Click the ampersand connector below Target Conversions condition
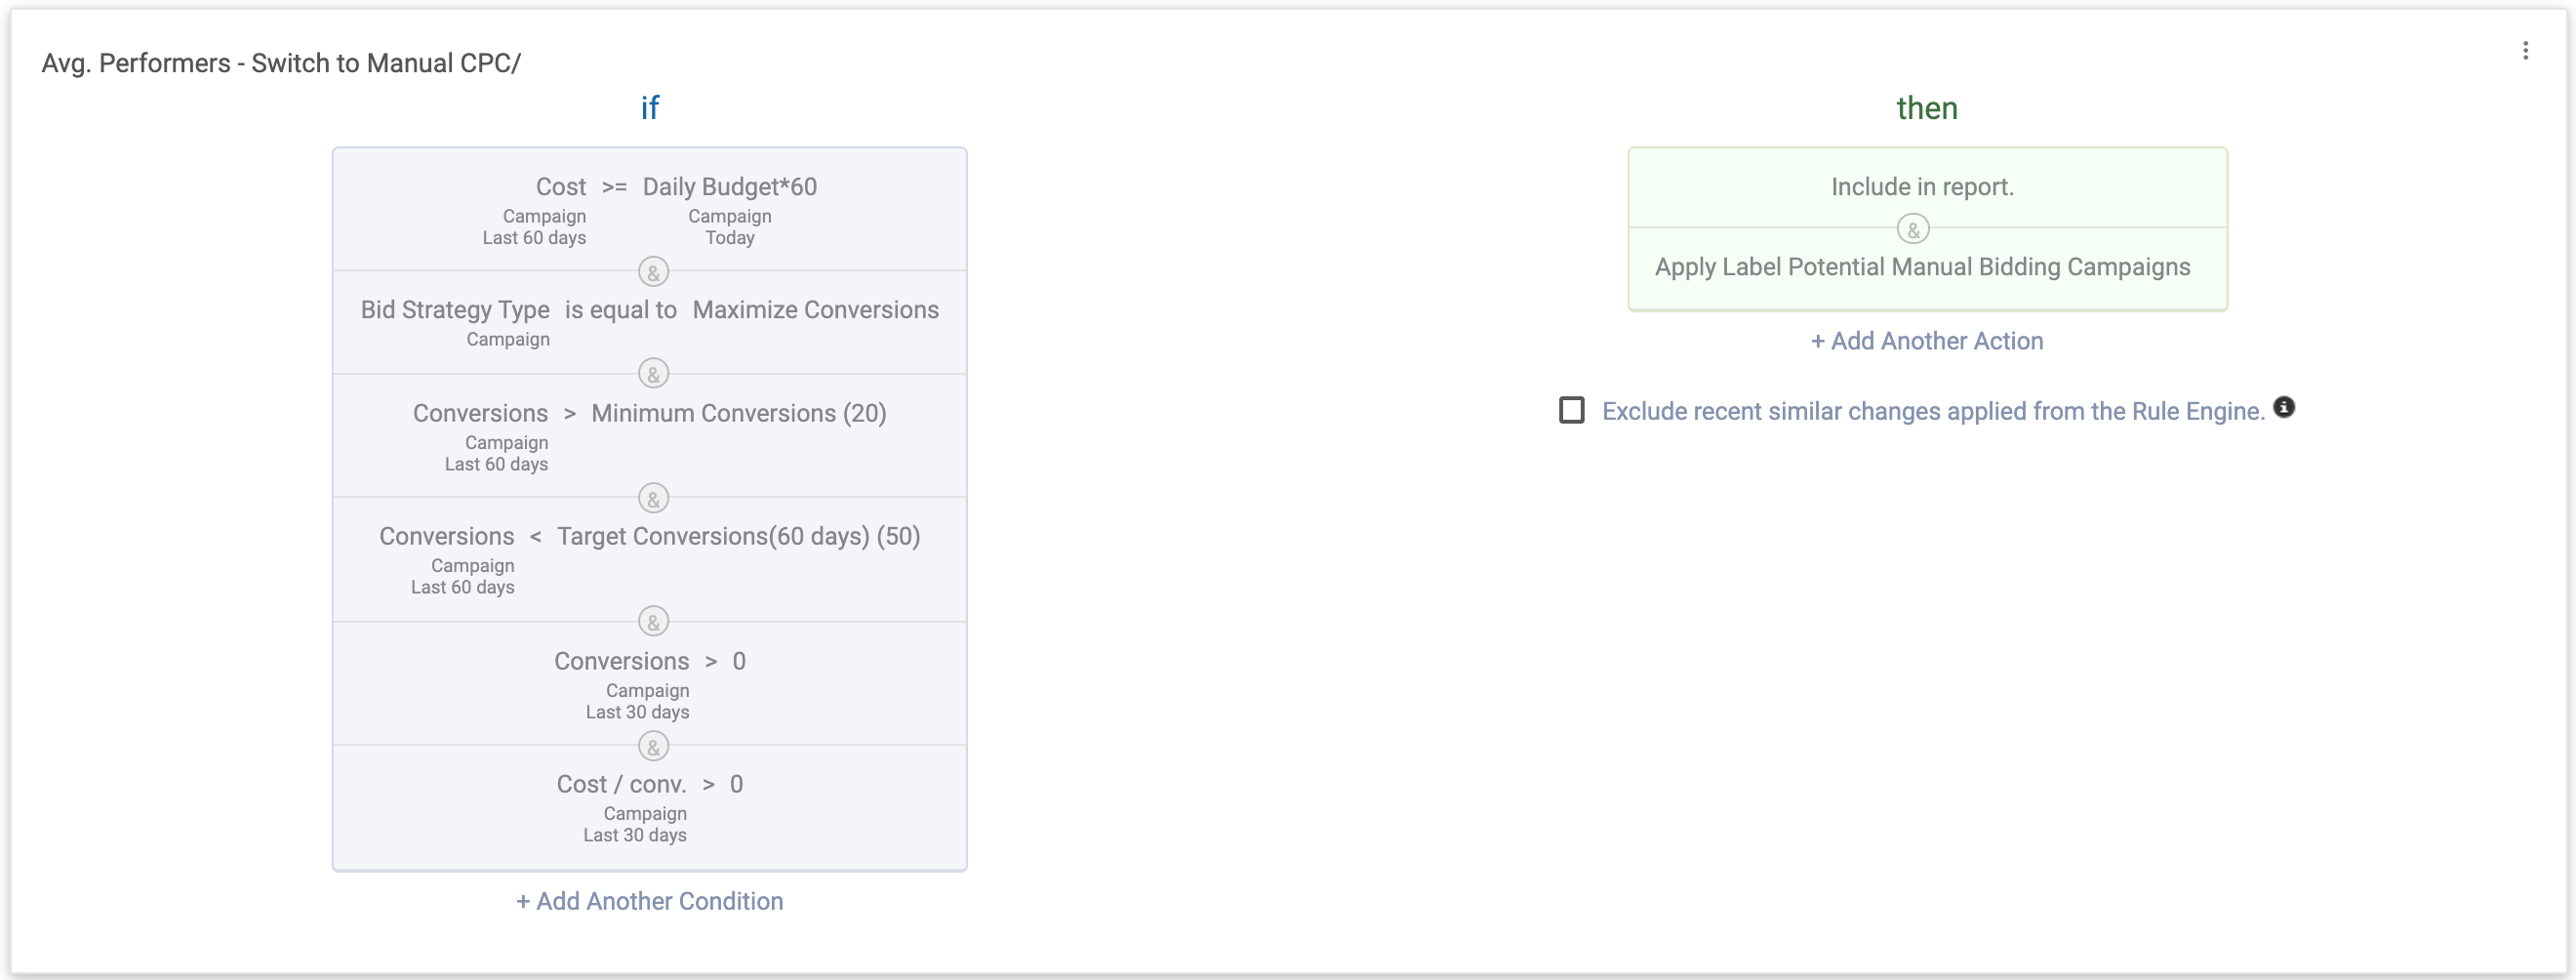The width and height of the screenshot is (2576, 980). (x=653, y=622)
